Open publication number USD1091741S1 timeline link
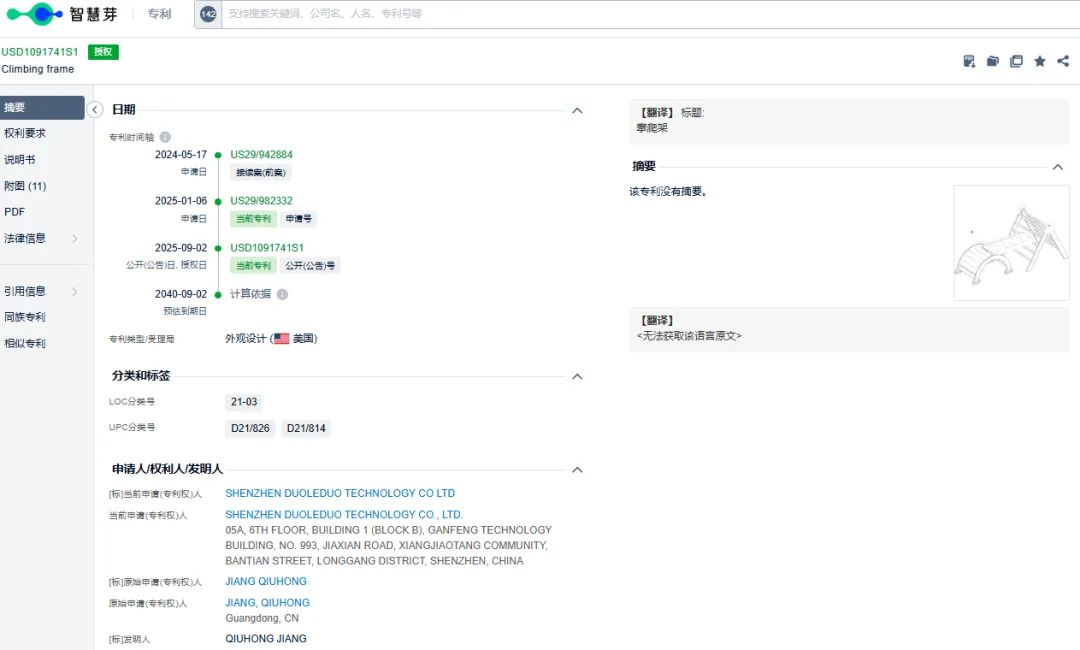This screenshot has width=1080, height=650. point(267,247)
